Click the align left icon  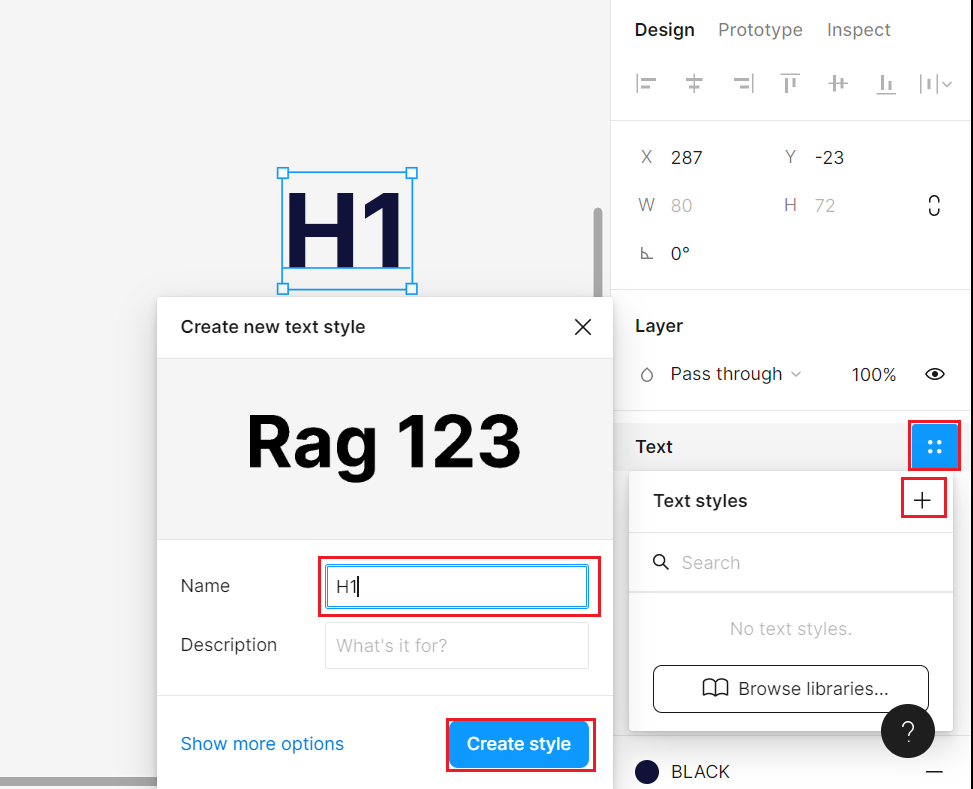[x=646, y=84]
